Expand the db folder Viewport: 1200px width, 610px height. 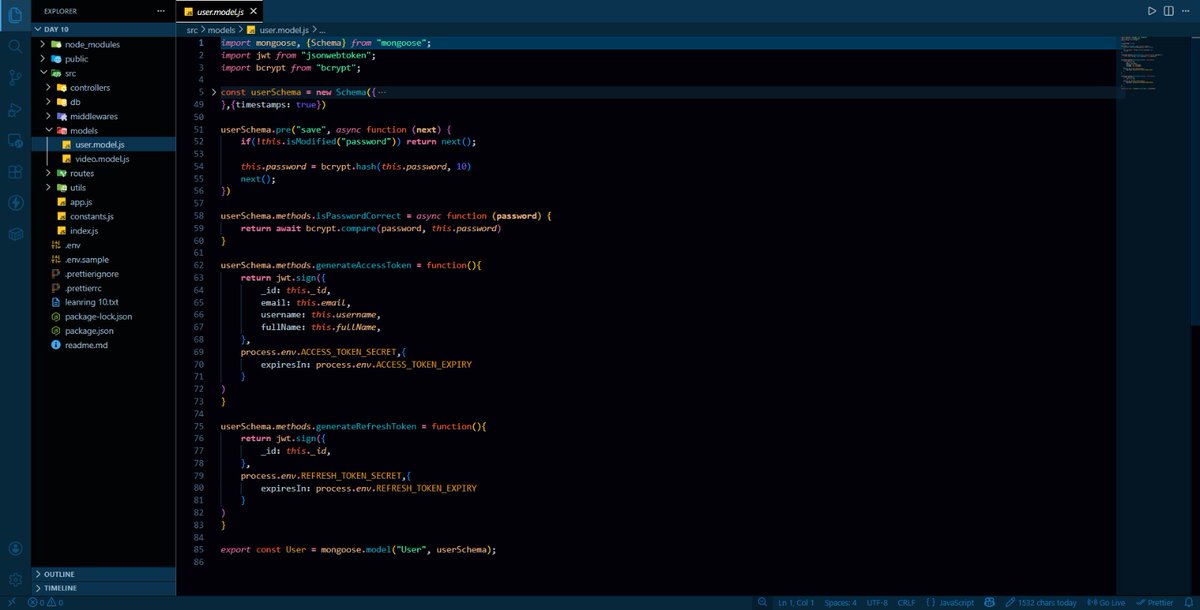click(x=103, y=101)
